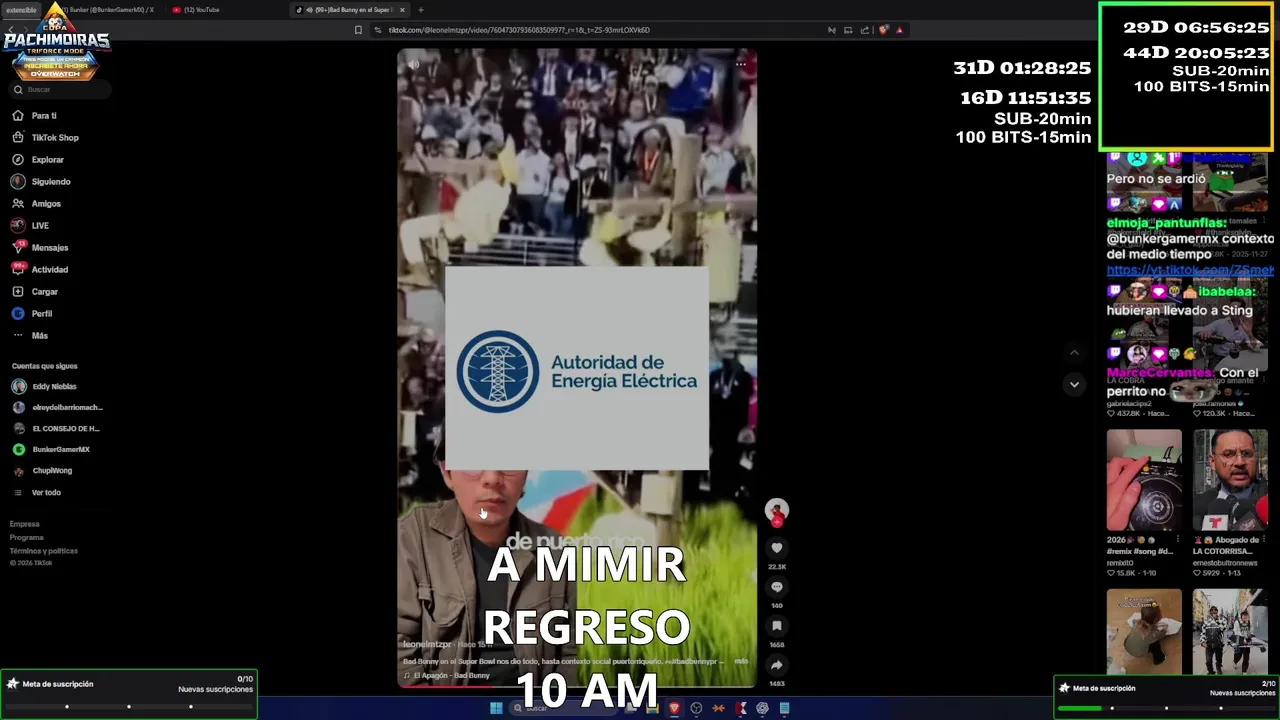This screenshot has width=1280, height=720.
Task: Open the Siguiendo feed
Action: (x=50, y=182)
